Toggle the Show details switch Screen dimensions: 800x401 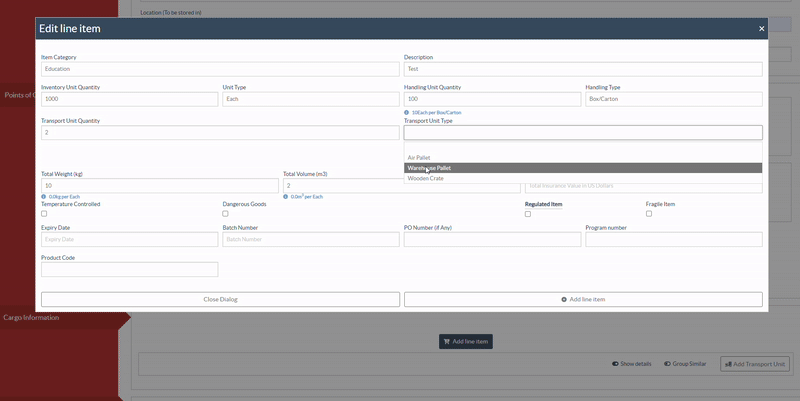[x=614, y=364]
